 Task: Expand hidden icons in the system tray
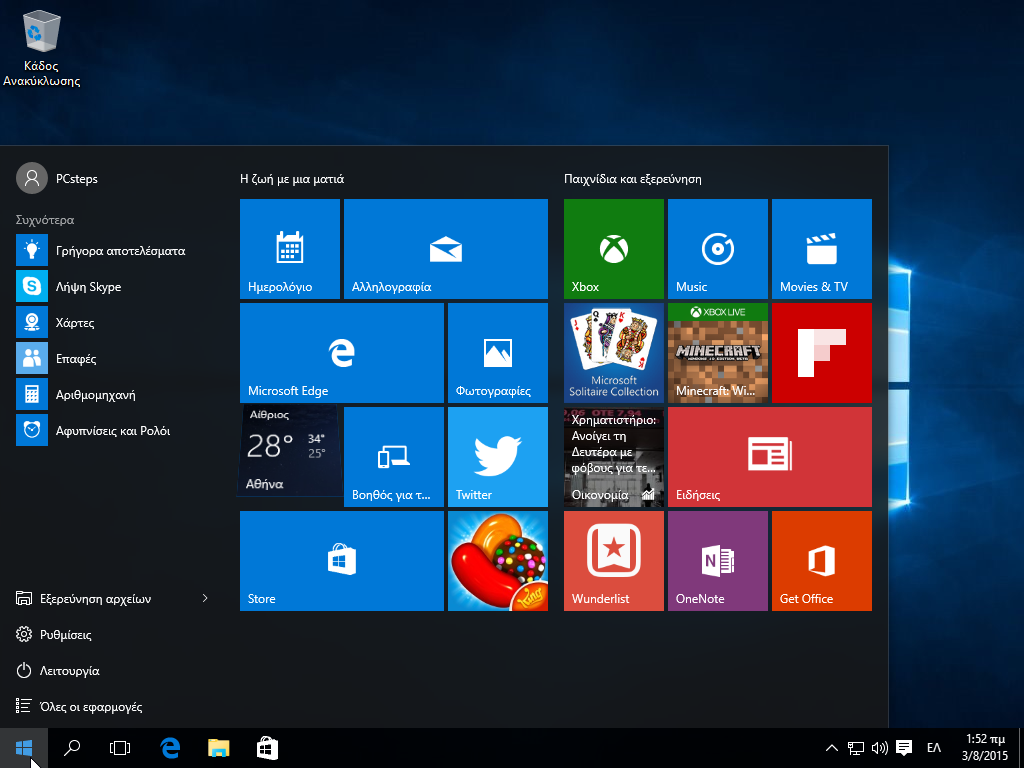[x=831, y=747]
